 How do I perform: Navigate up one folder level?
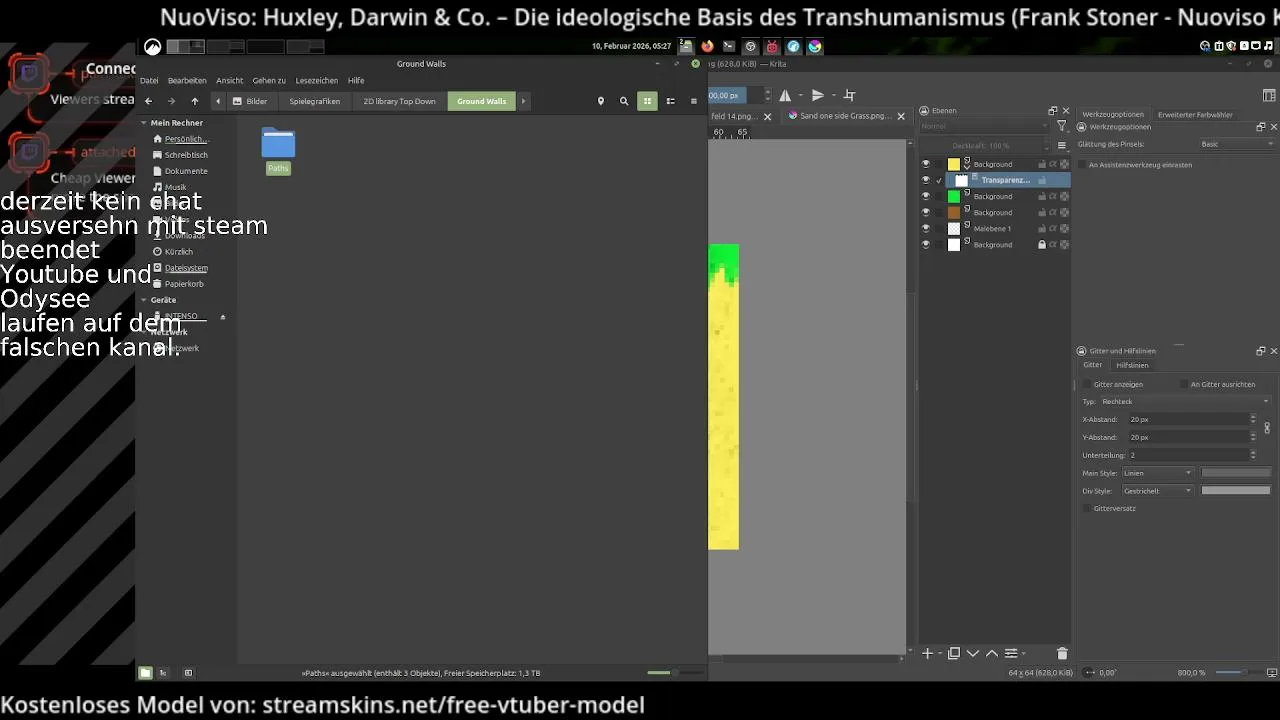tap(194, 101)
